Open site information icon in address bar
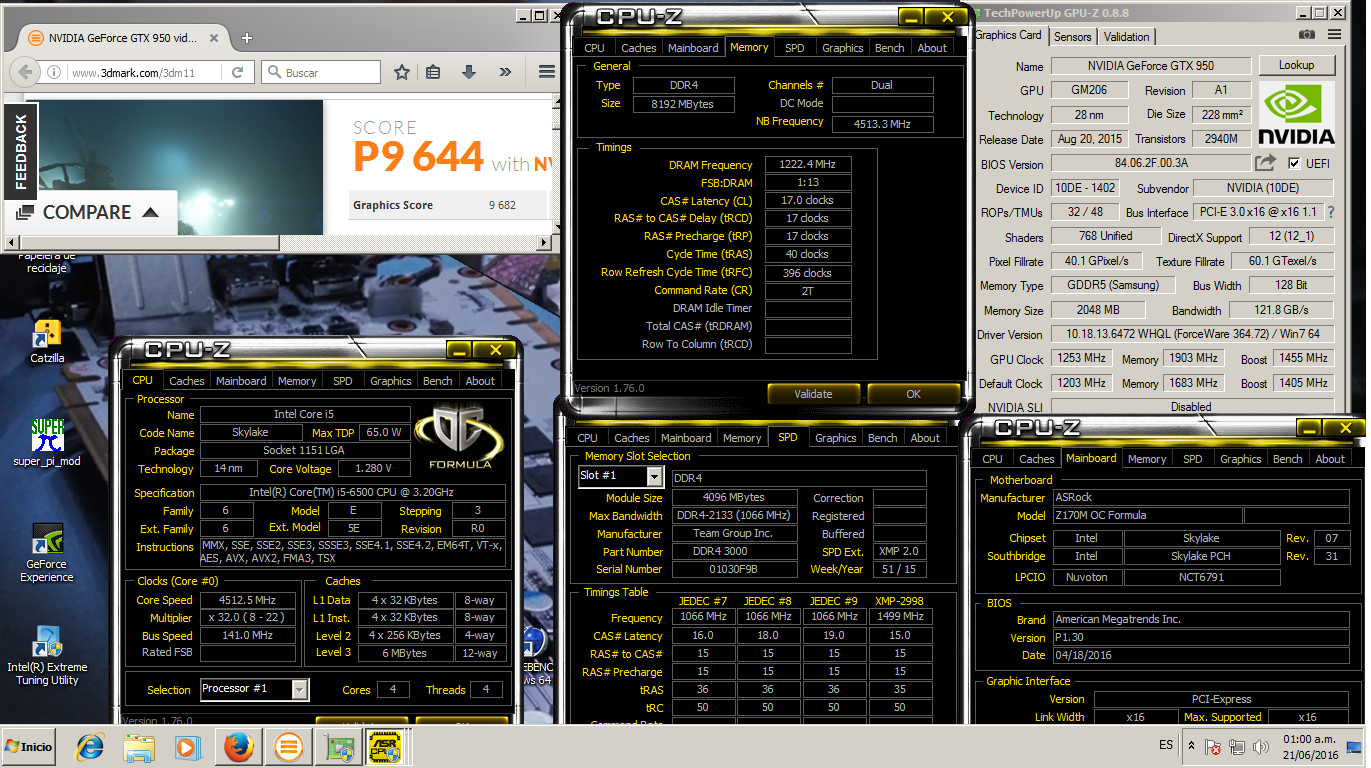The width and height of the screenshot is (1371, 768). tap(55, 73)
